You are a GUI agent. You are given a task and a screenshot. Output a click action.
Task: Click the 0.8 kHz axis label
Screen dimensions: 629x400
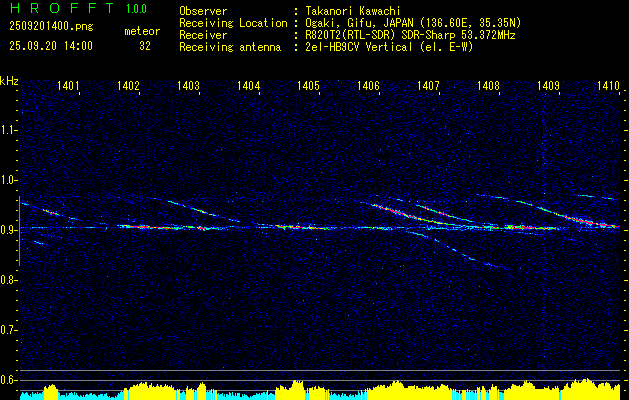click(x=8, y=280)
